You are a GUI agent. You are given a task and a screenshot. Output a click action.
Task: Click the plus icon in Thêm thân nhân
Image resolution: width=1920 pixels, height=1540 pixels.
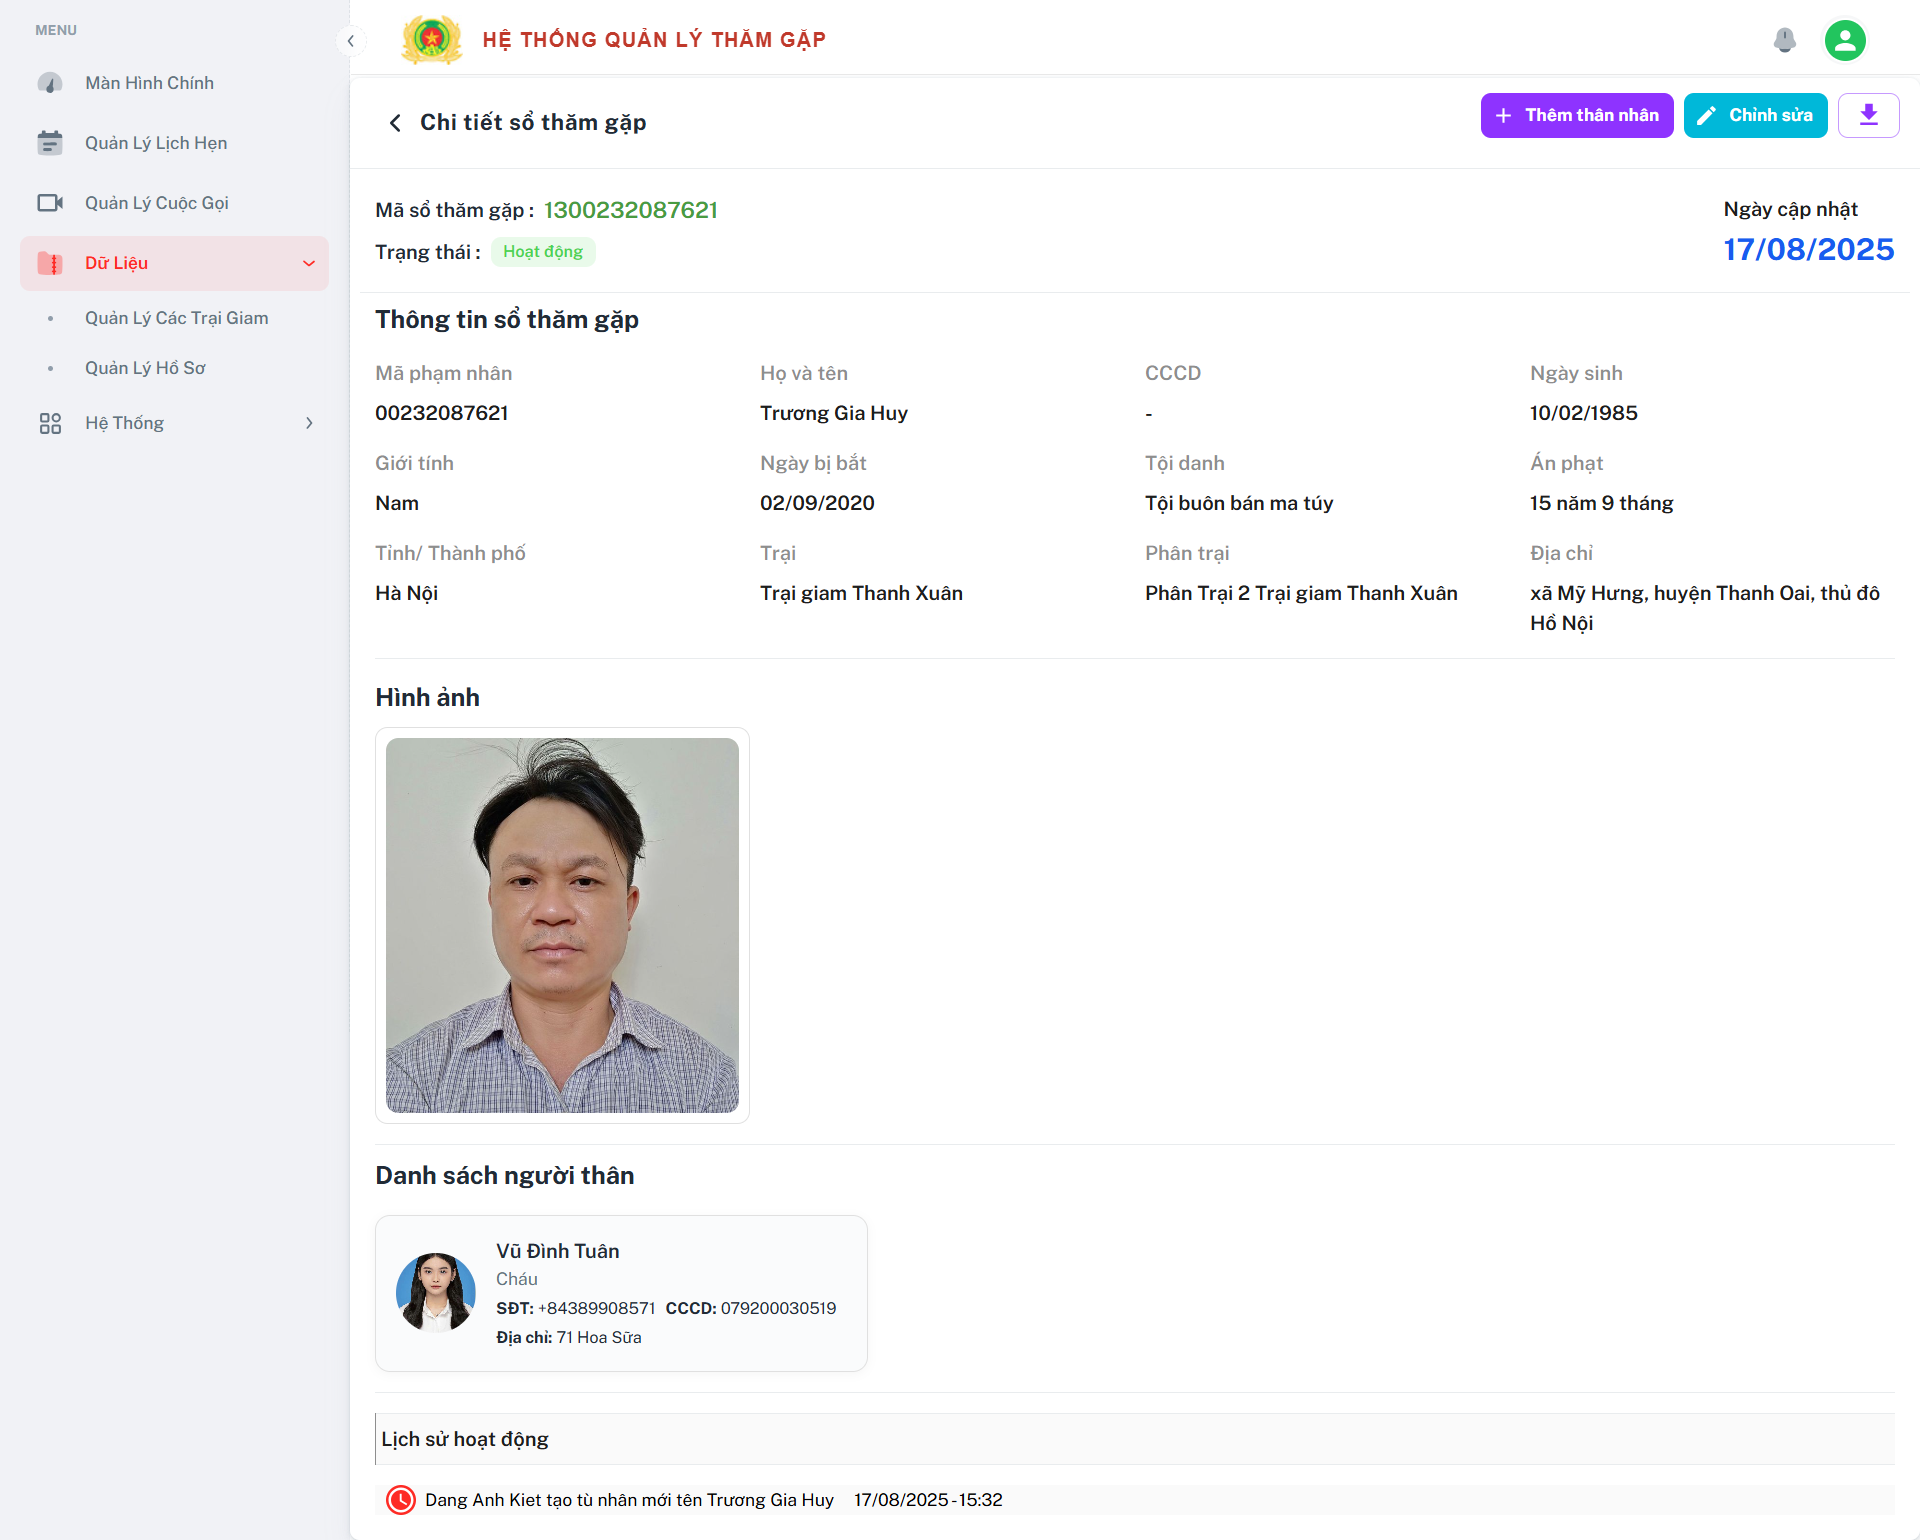pos(1503,116)
